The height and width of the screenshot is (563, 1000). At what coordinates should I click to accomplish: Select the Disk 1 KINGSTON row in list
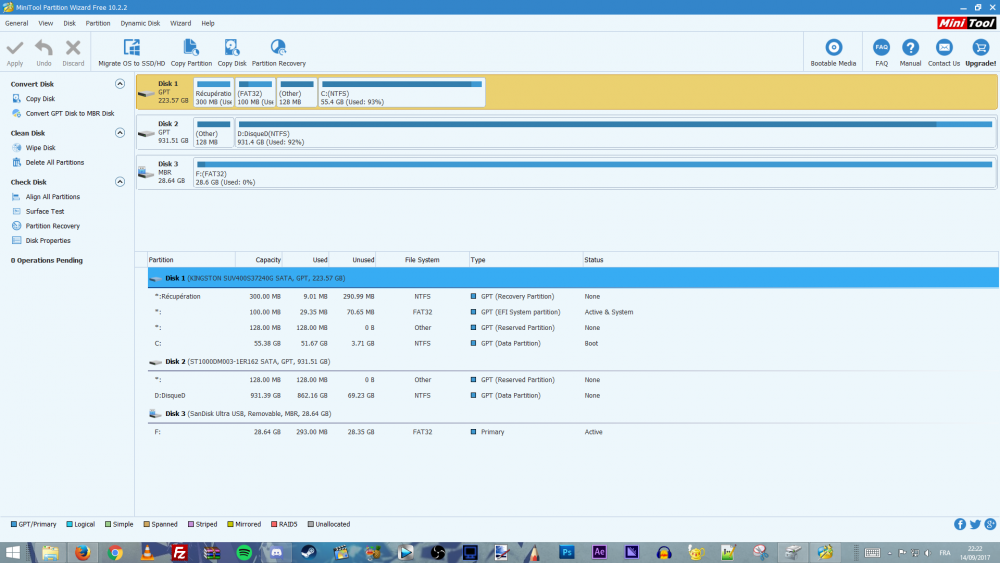tap(573, 278)
